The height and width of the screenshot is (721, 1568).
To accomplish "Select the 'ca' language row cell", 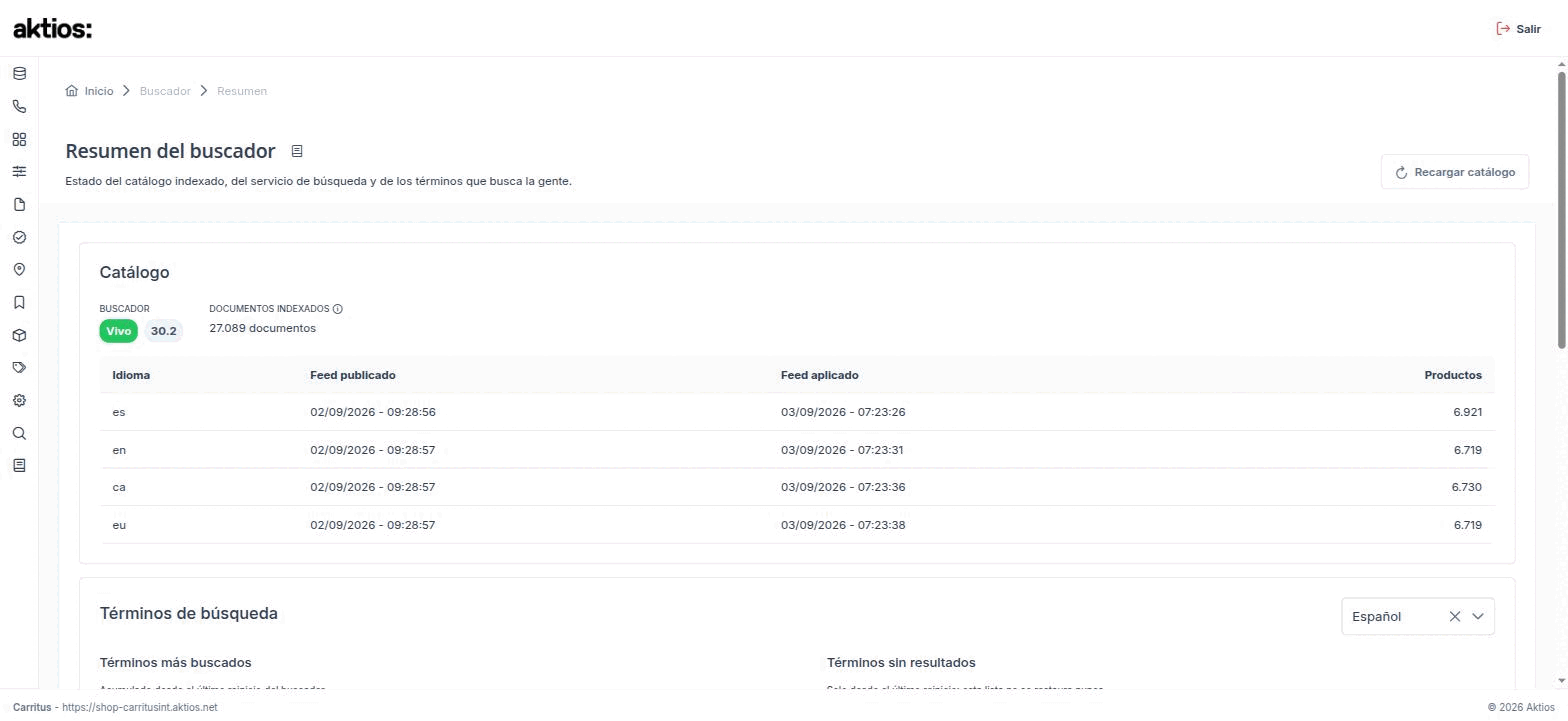I will 119,487.
